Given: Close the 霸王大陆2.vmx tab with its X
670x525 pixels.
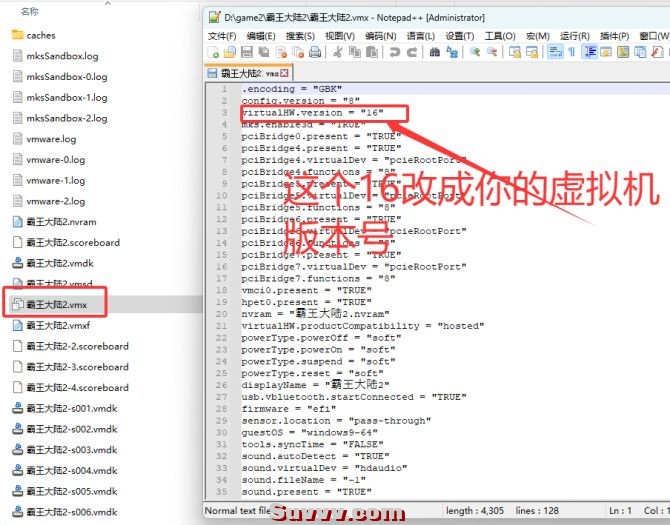Looking at the screenshot, I should 284,73.
